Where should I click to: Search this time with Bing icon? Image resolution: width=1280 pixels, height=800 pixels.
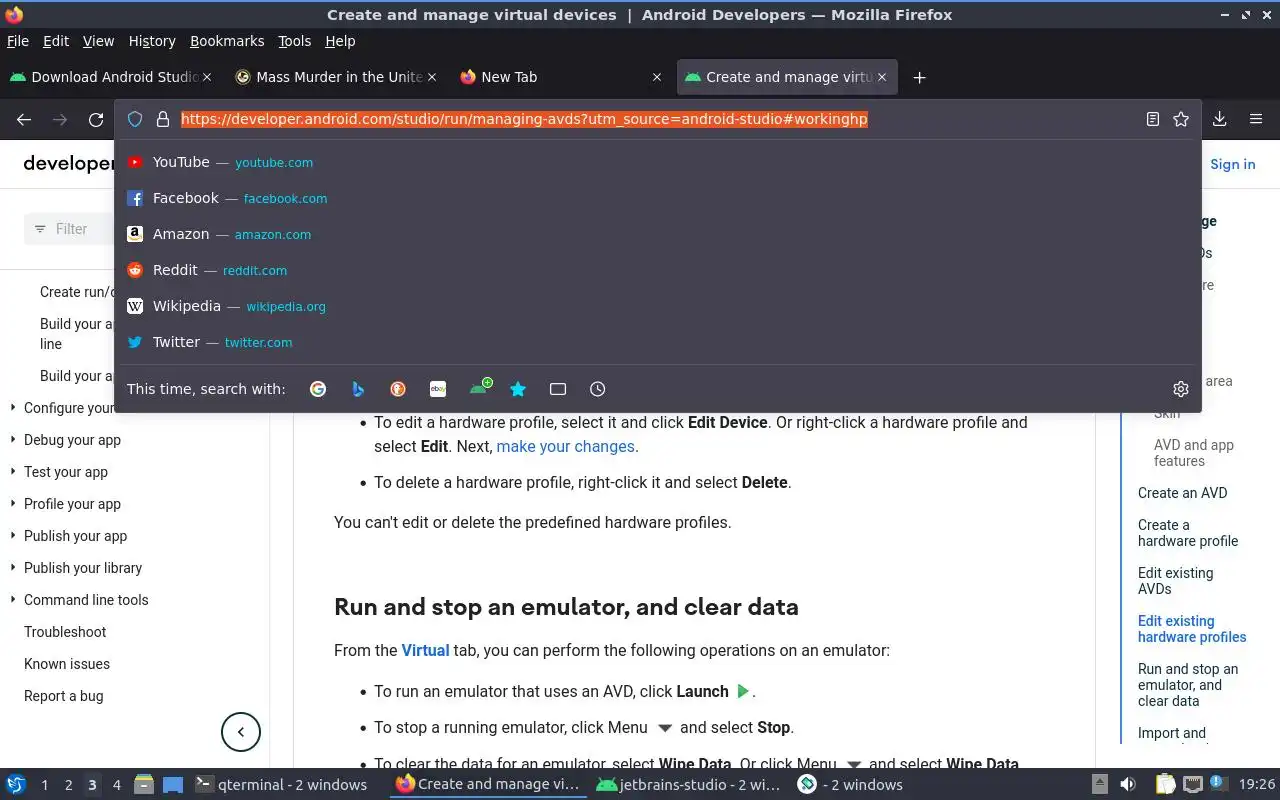tap(358, 389)
